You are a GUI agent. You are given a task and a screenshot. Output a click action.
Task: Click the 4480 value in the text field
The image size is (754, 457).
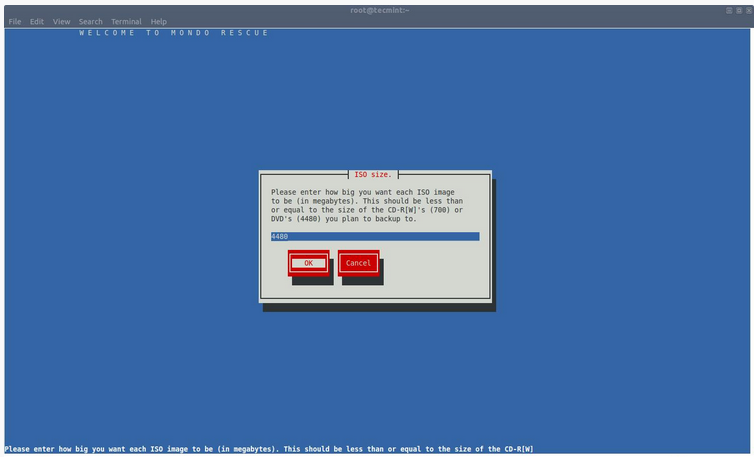point(280,237)
